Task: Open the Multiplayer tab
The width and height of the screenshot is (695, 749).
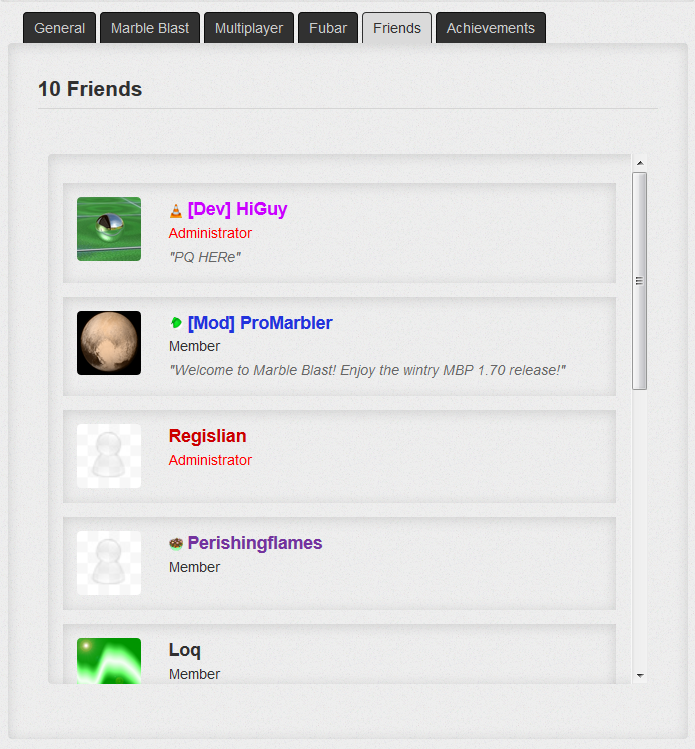Action: coord(249,28)
